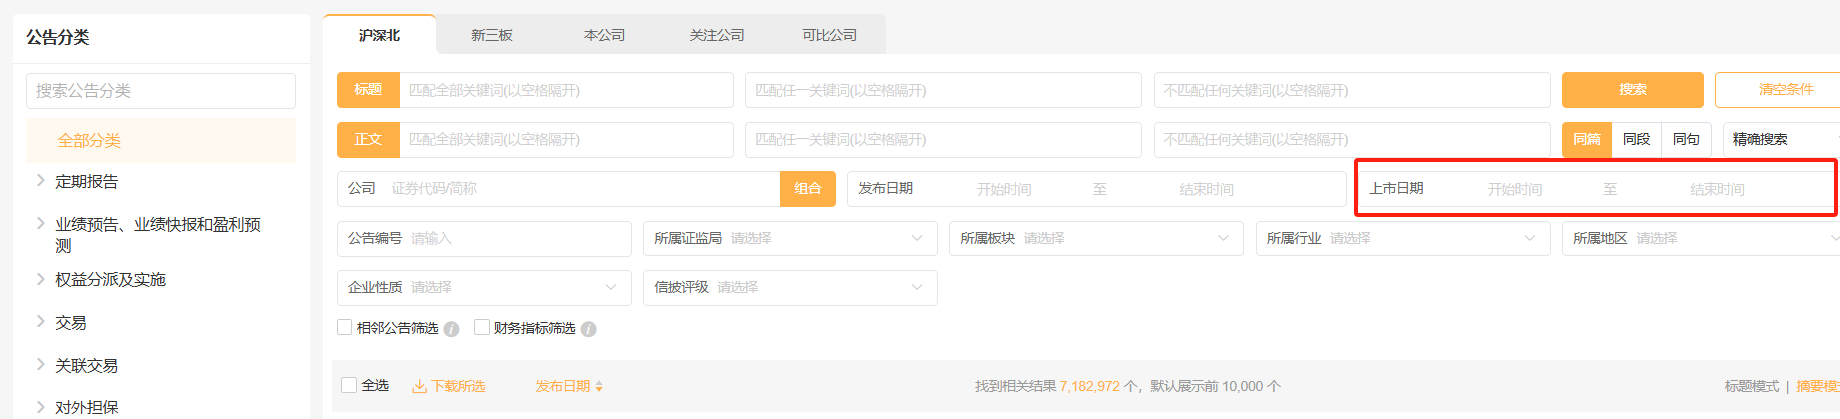Click info icon beside 相邻公告筛选

tap(451, 329)
